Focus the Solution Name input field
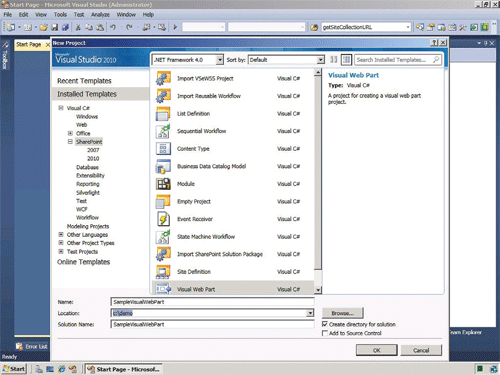Screen dimensions: 500x375 [212, 324]
